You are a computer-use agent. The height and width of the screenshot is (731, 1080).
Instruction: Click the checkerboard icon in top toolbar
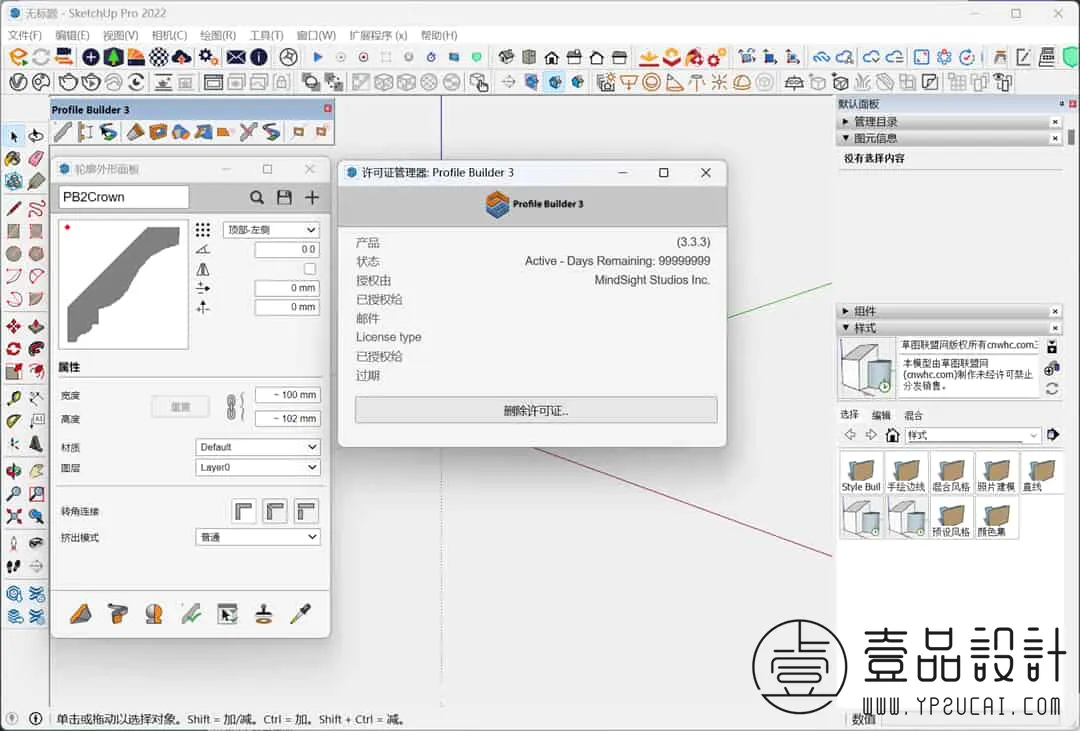click(158, 57)
